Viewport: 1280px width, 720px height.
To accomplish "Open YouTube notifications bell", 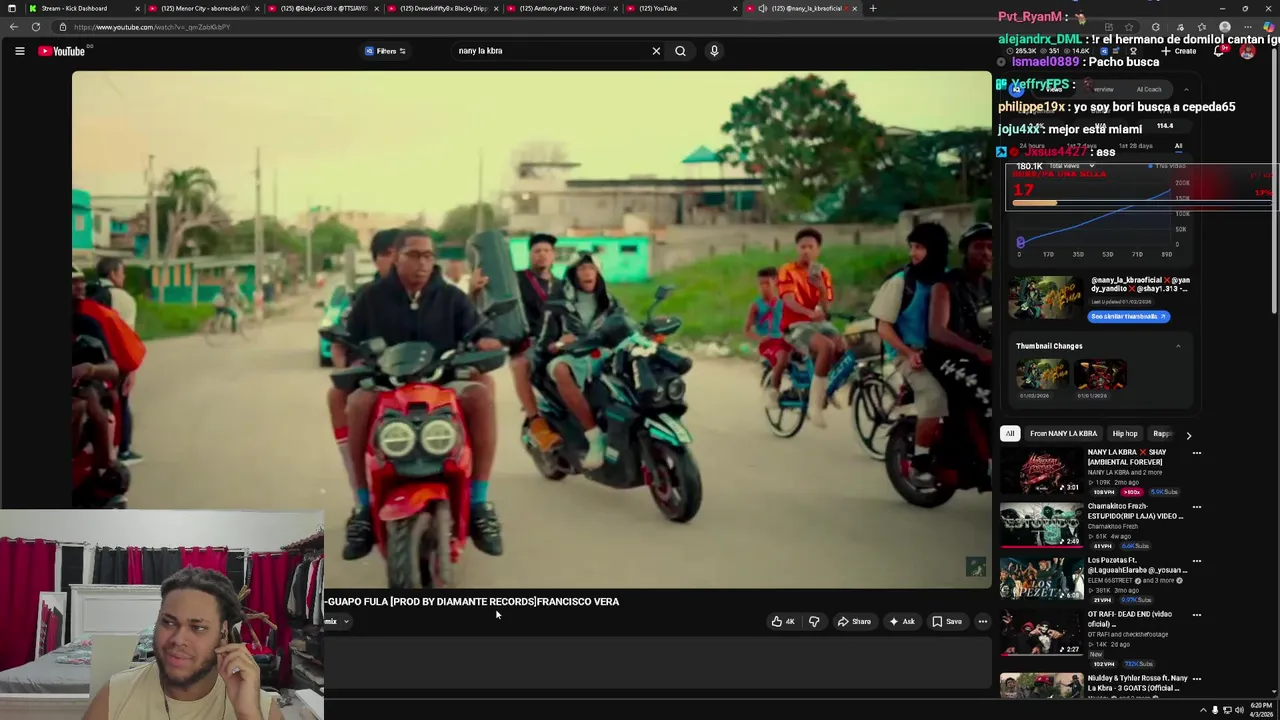I will click(1219, 51).
